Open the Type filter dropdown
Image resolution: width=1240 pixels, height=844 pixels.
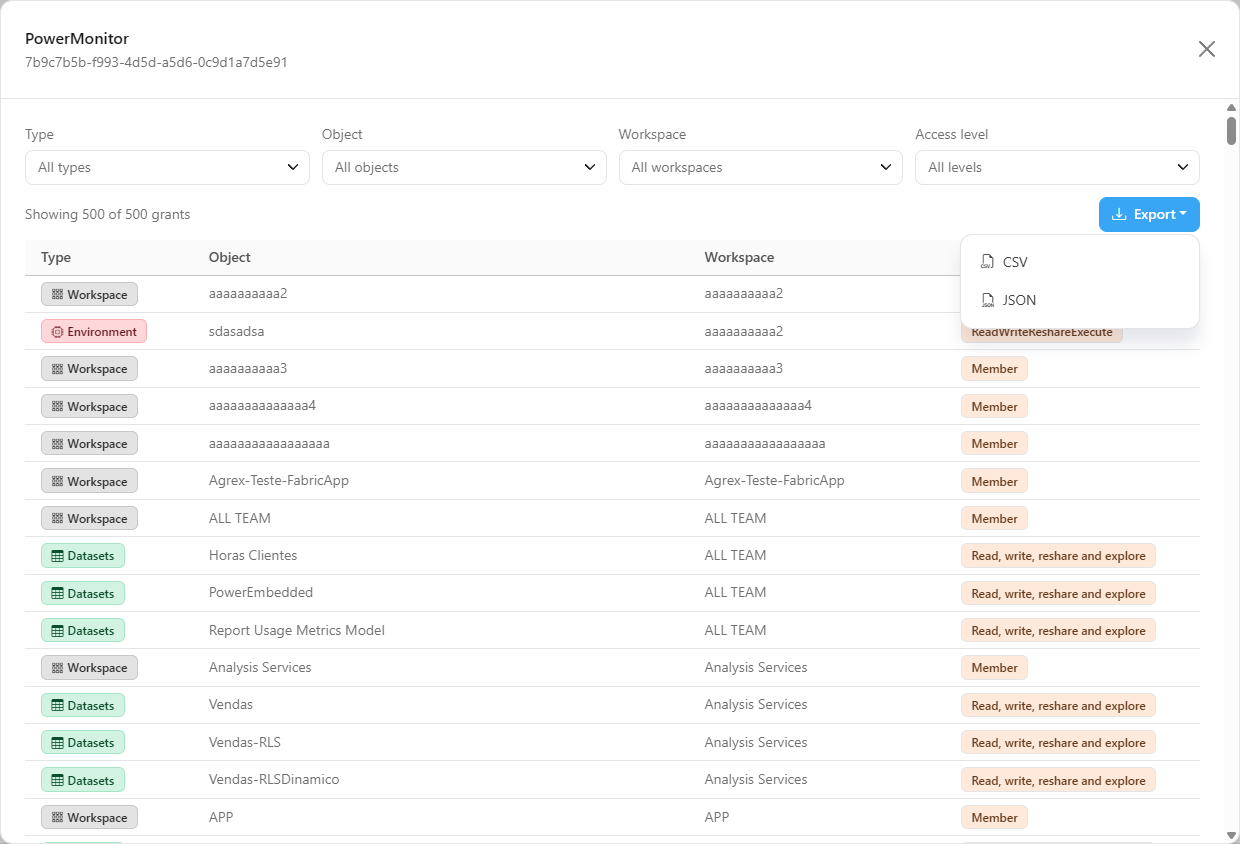pos(167,167)
